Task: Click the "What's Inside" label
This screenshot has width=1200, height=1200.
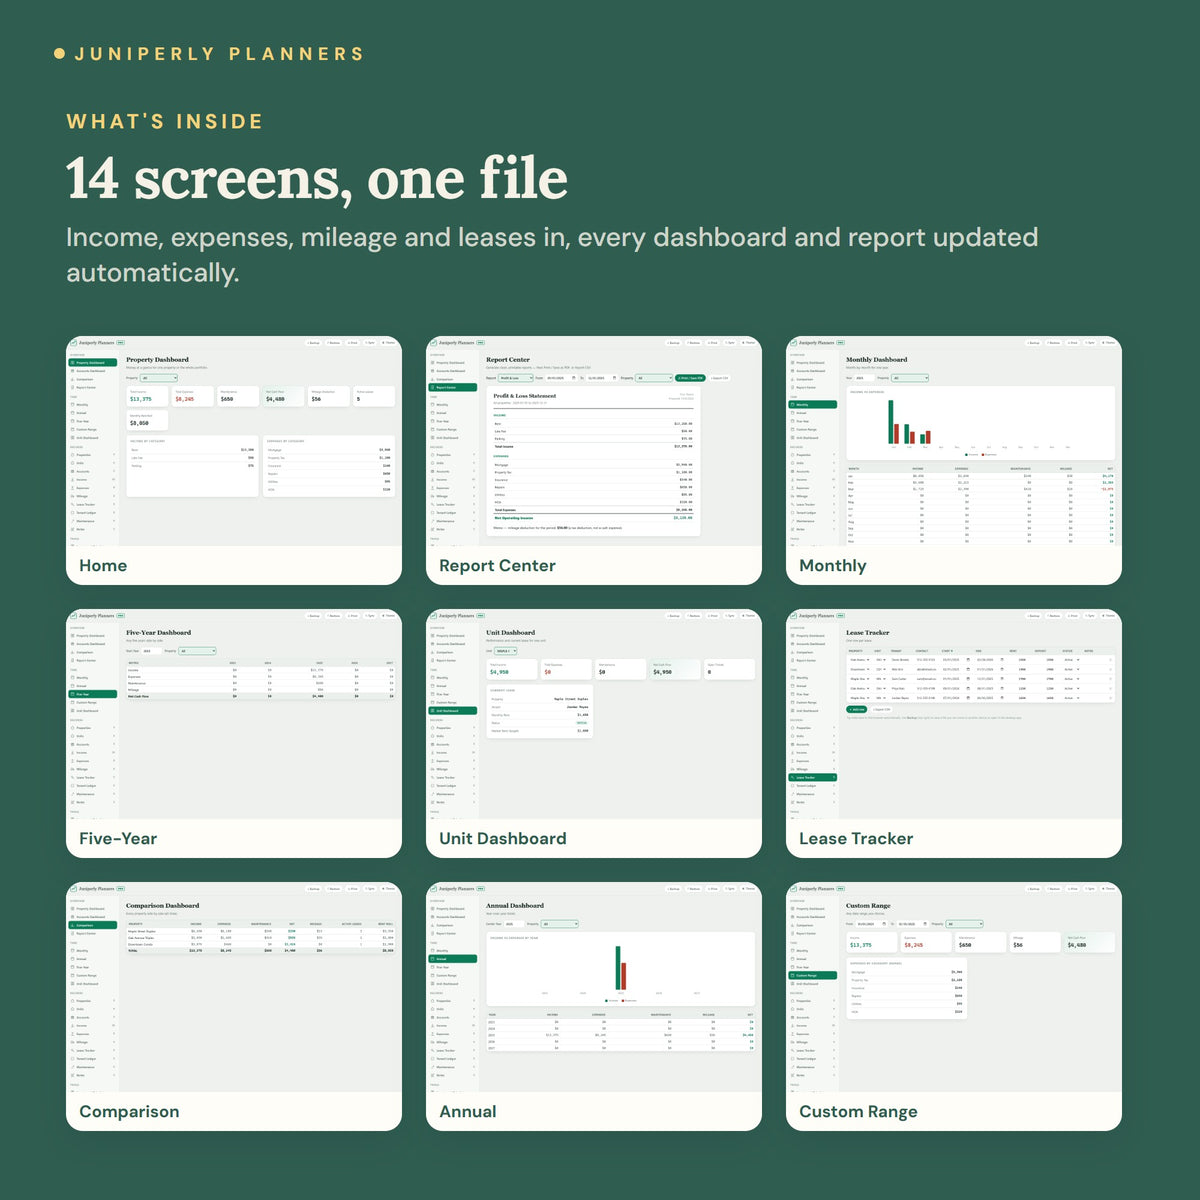Action: (x=165, y=122)
